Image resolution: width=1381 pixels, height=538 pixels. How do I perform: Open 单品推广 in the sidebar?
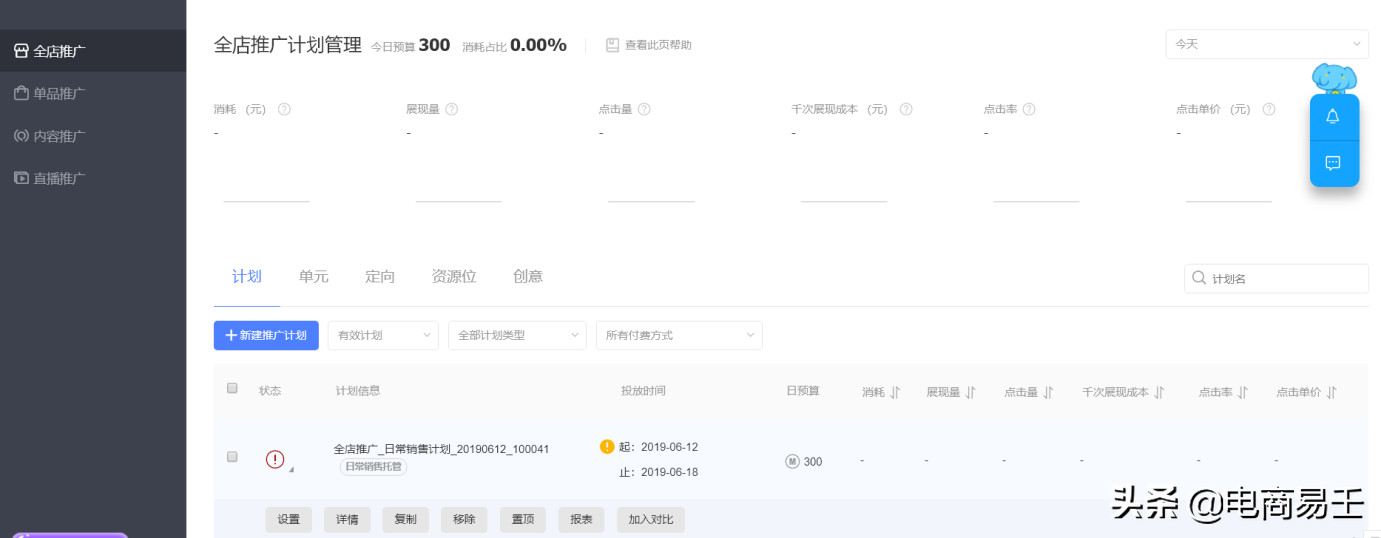click(93, 93)
